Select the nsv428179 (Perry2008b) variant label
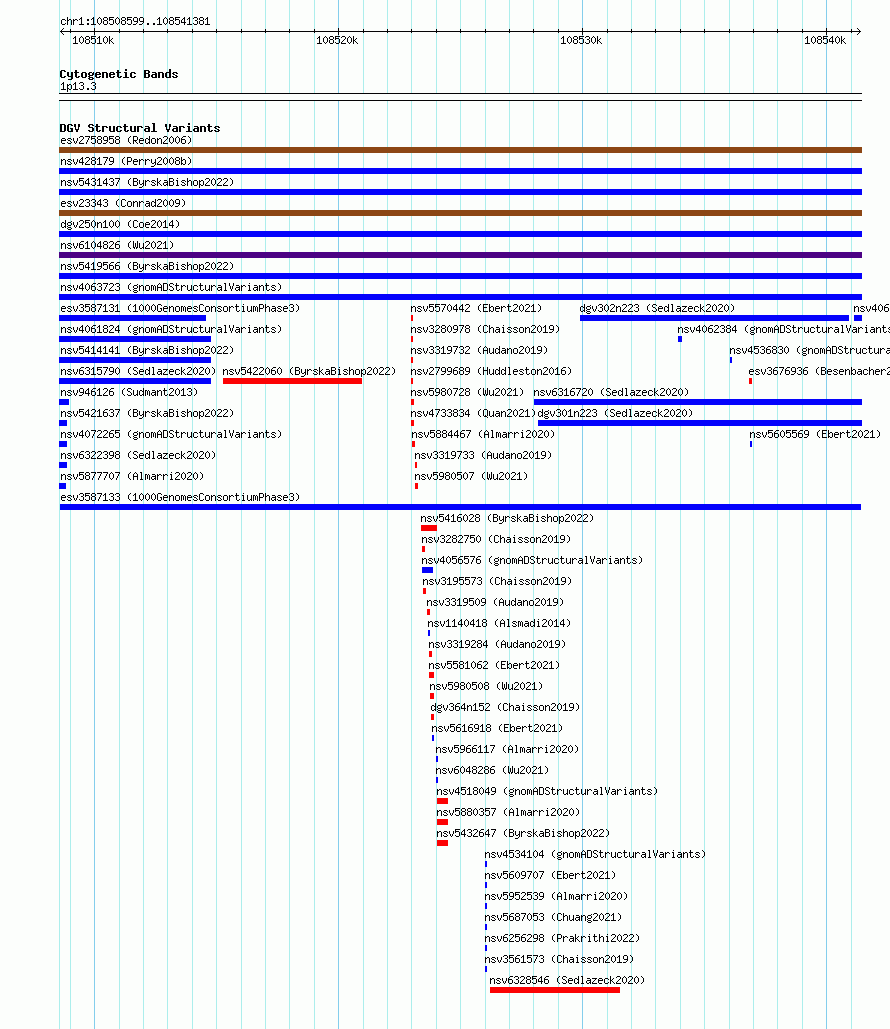The width and height of the screenshot is (890, 1029). 126,161
